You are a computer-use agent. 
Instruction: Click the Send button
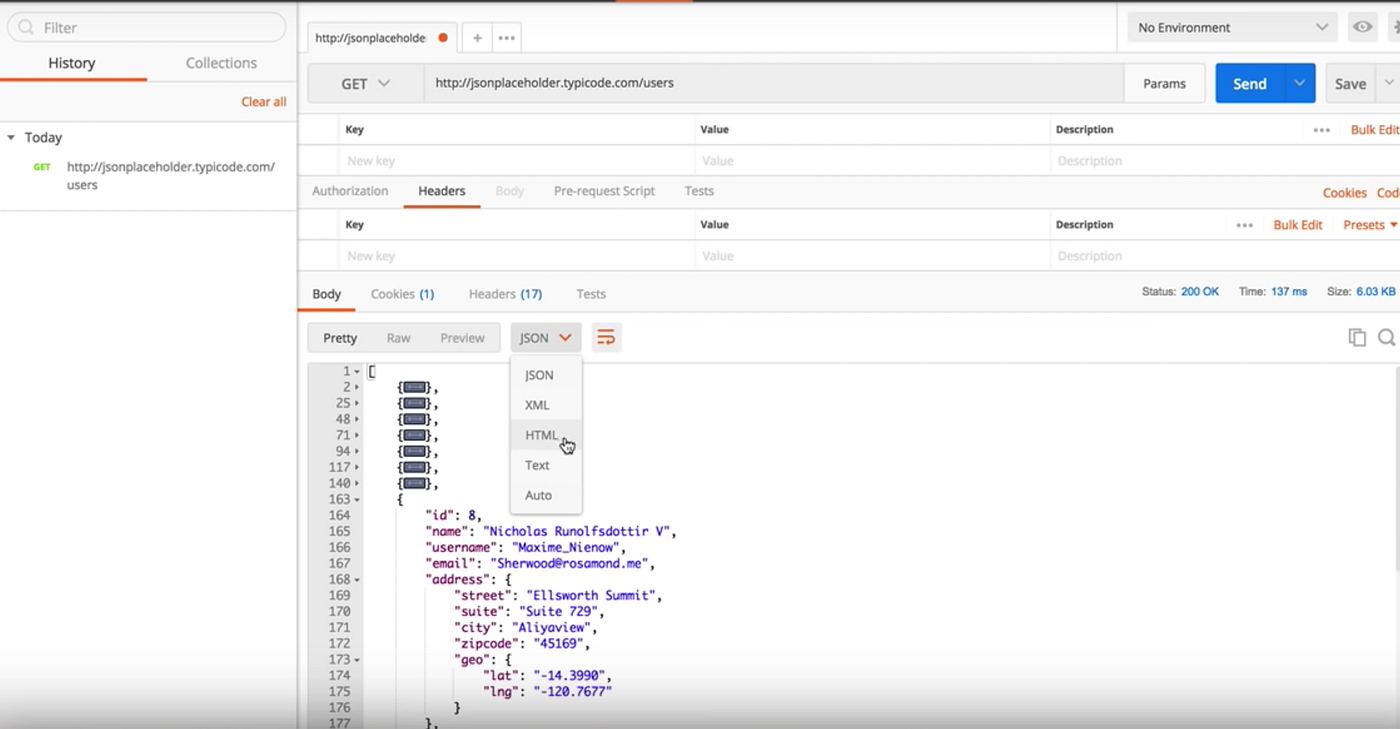coord(1248,83)
